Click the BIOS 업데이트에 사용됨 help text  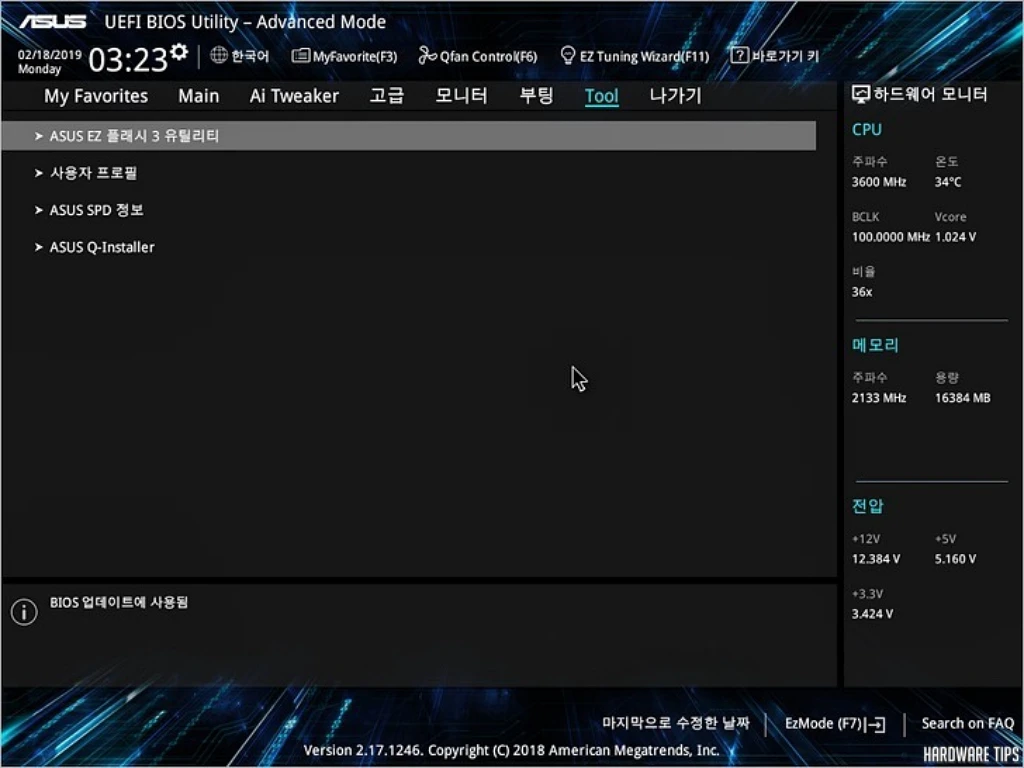(119, 602)
